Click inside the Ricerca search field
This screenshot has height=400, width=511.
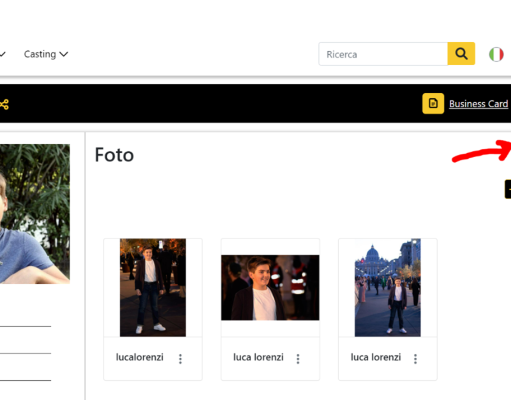(x=383, y=54)
